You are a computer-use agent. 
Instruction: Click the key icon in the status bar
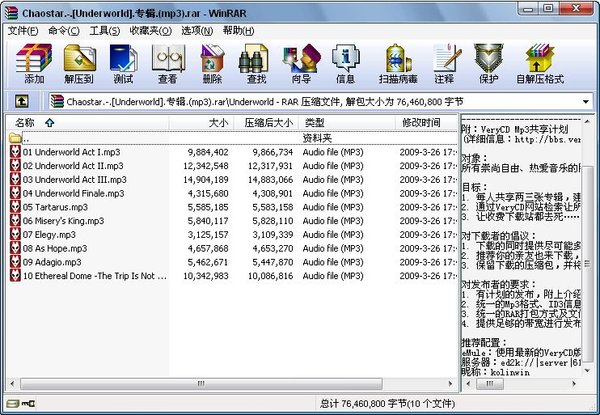coord(28,403)
